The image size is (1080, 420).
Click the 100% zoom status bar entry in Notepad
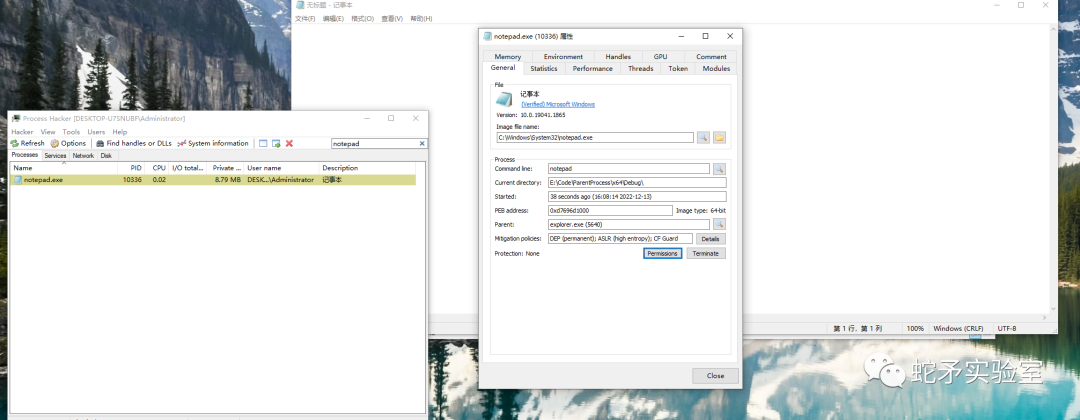click(x=915, y=328)
